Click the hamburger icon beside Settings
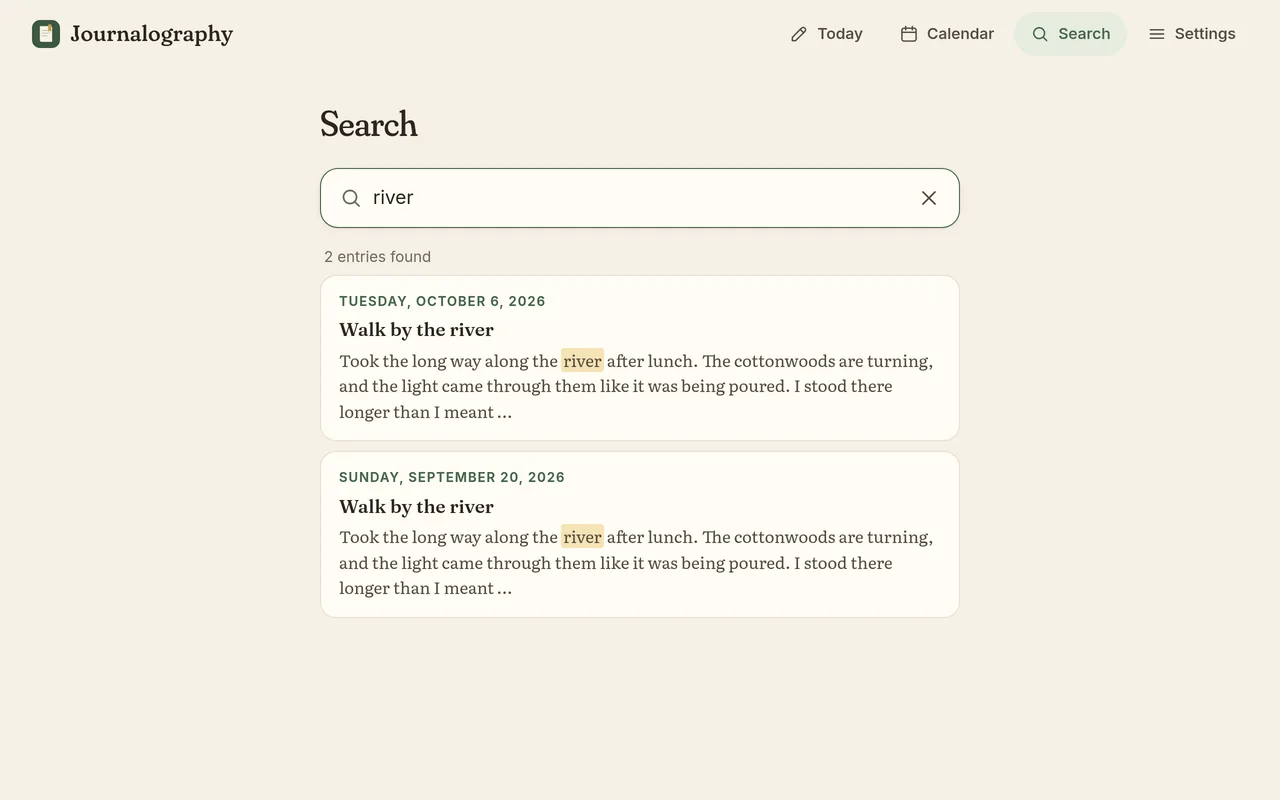The image size is (1280, 800). [1157, 34]
